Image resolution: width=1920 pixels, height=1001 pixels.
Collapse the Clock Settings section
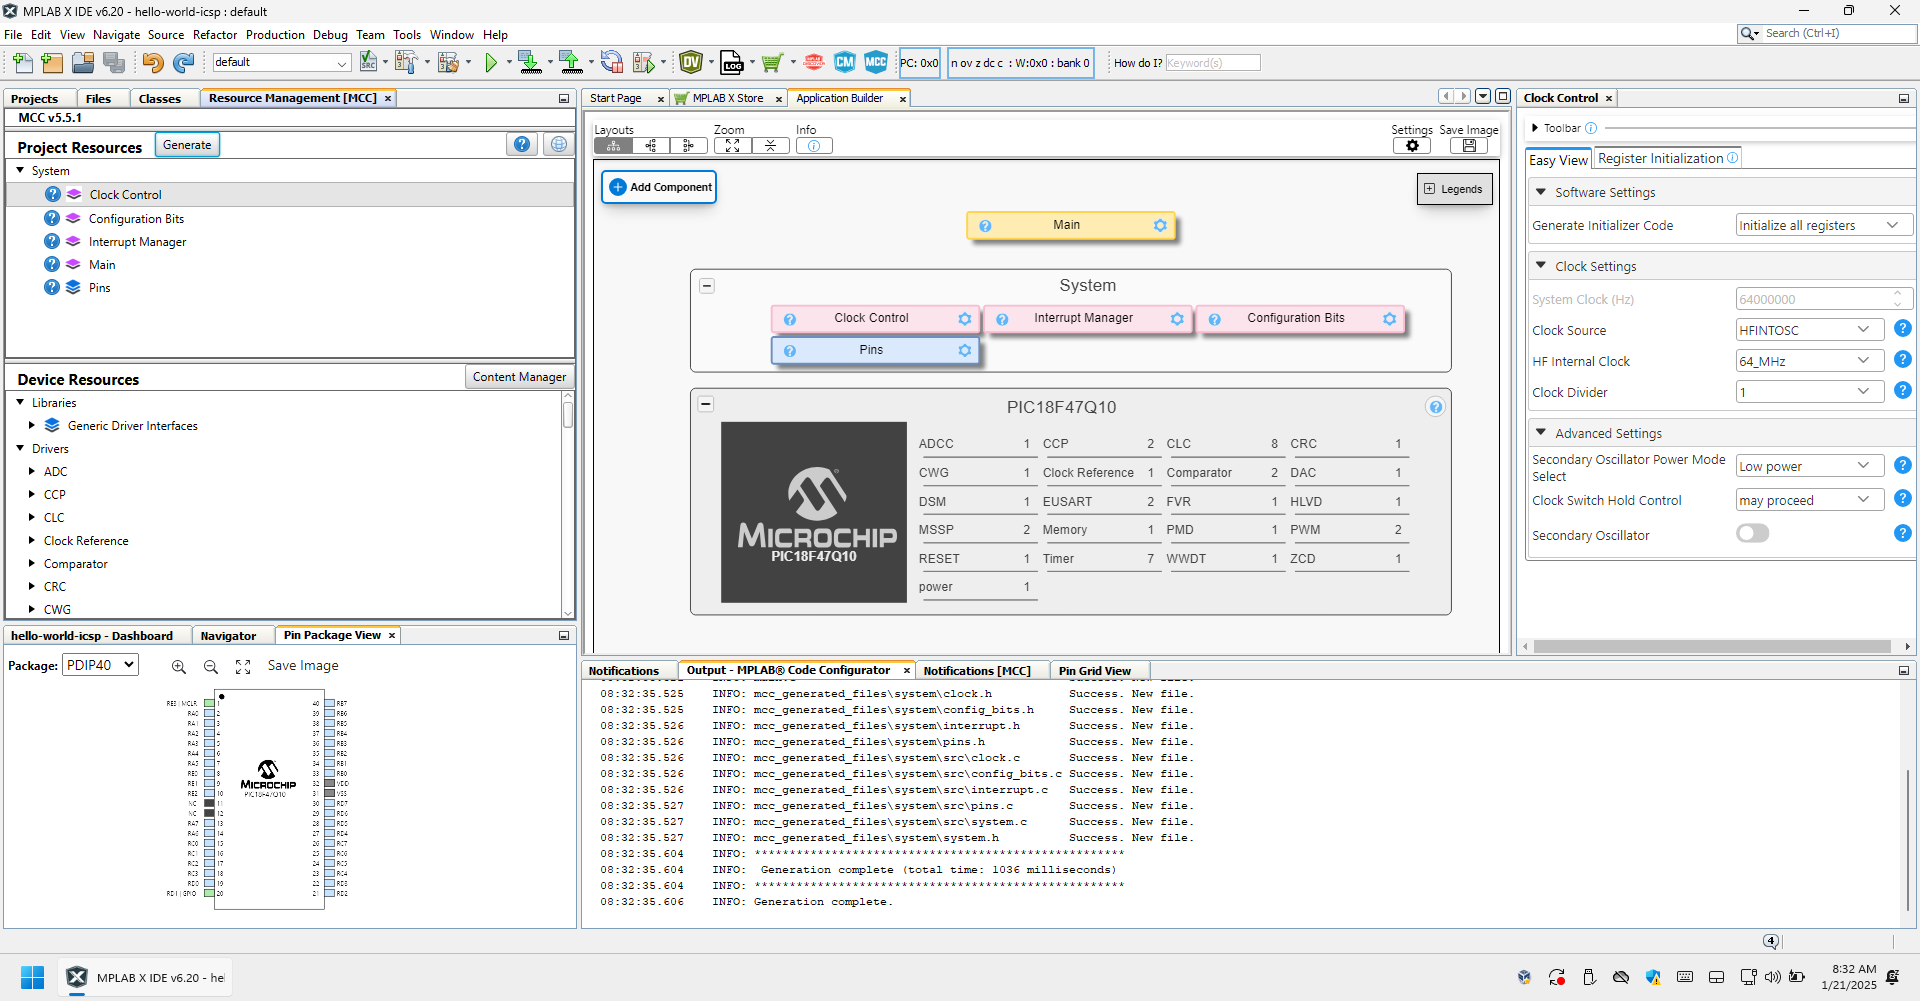pos(1541,266)
